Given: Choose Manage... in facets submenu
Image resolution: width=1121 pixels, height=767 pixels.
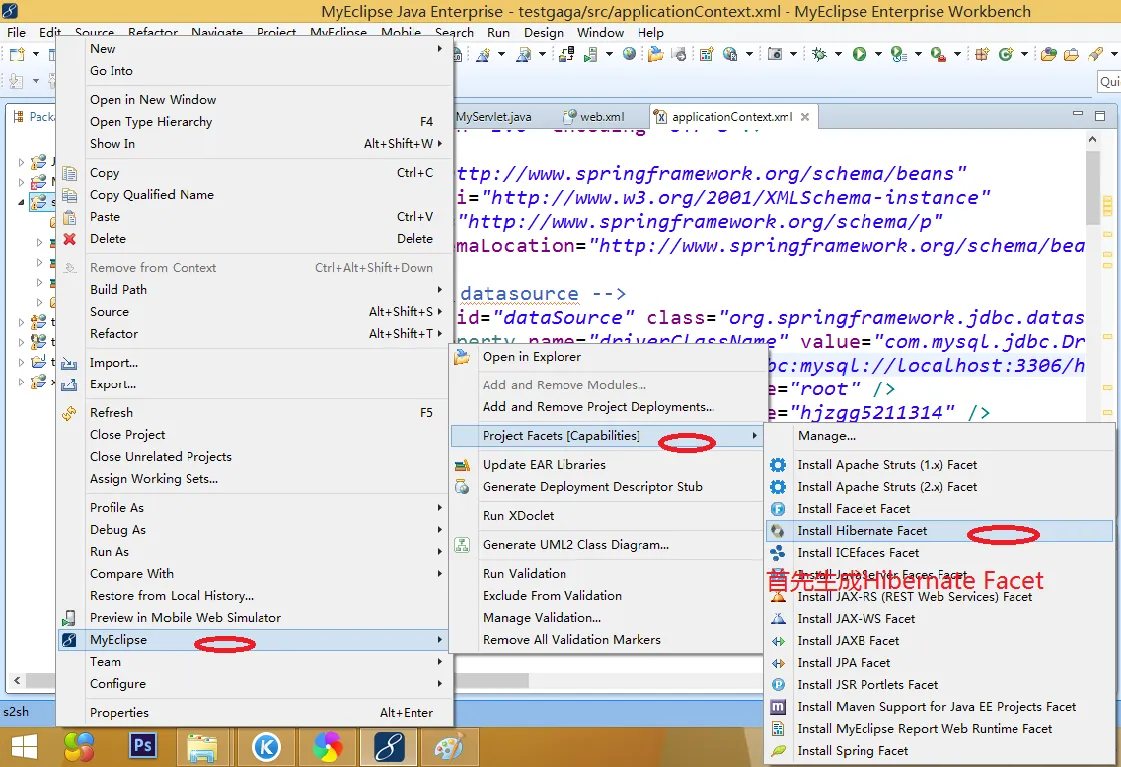Looking at the screenshot, I should pyautogui.click(x=826, y=436).
